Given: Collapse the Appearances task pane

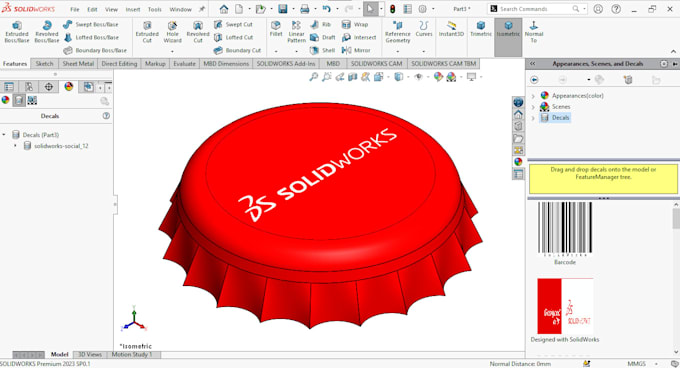Looking at the screenshot, I should [x=532, y=64].
